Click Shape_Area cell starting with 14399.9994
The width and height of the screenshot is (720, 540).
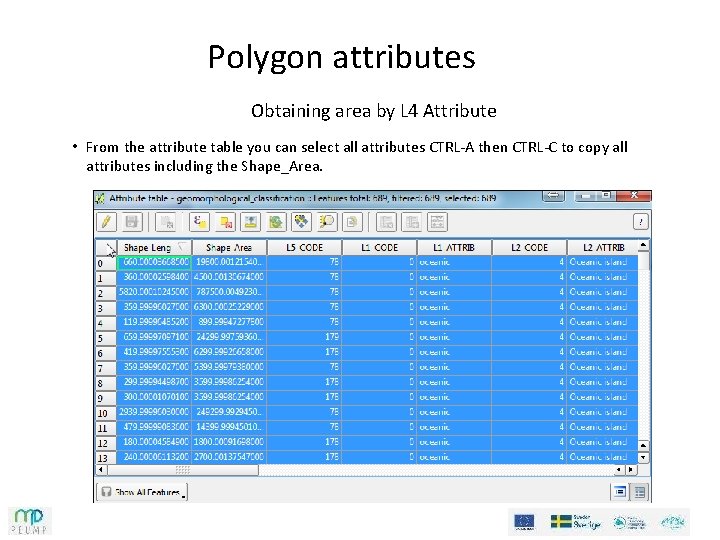tap(229, 427)
